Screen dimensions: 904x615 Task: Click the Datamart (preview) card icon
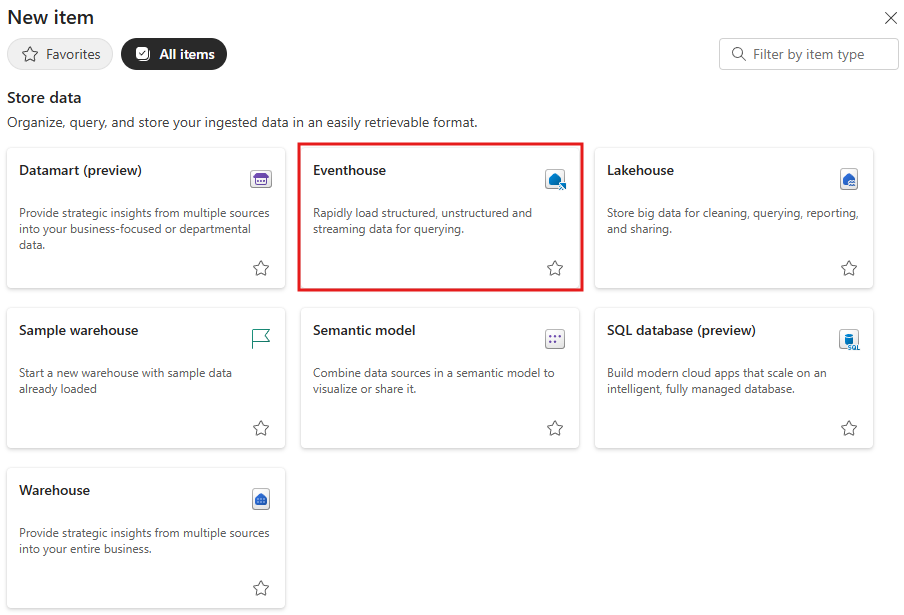[261, 179]
